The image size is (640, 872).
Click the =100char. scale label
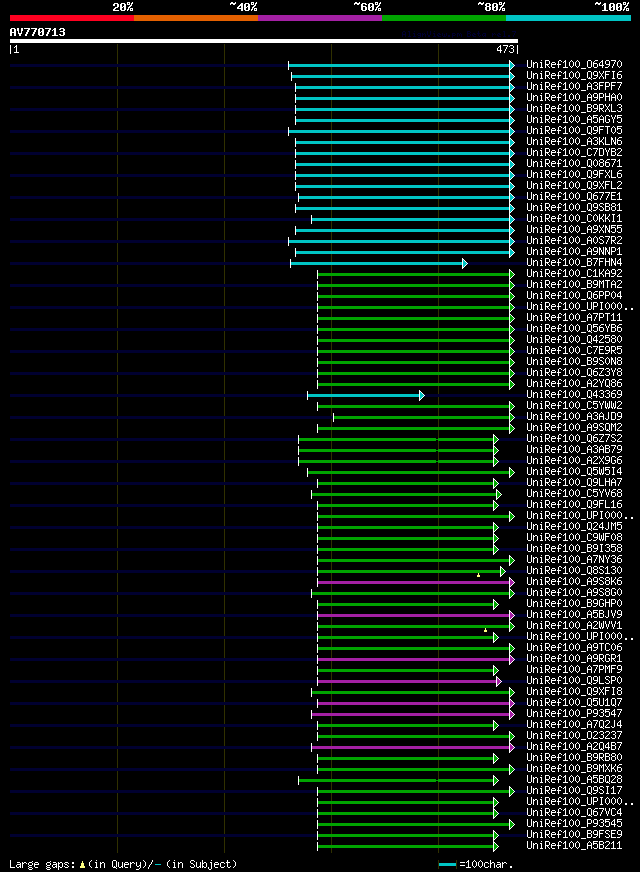[487, 864]
